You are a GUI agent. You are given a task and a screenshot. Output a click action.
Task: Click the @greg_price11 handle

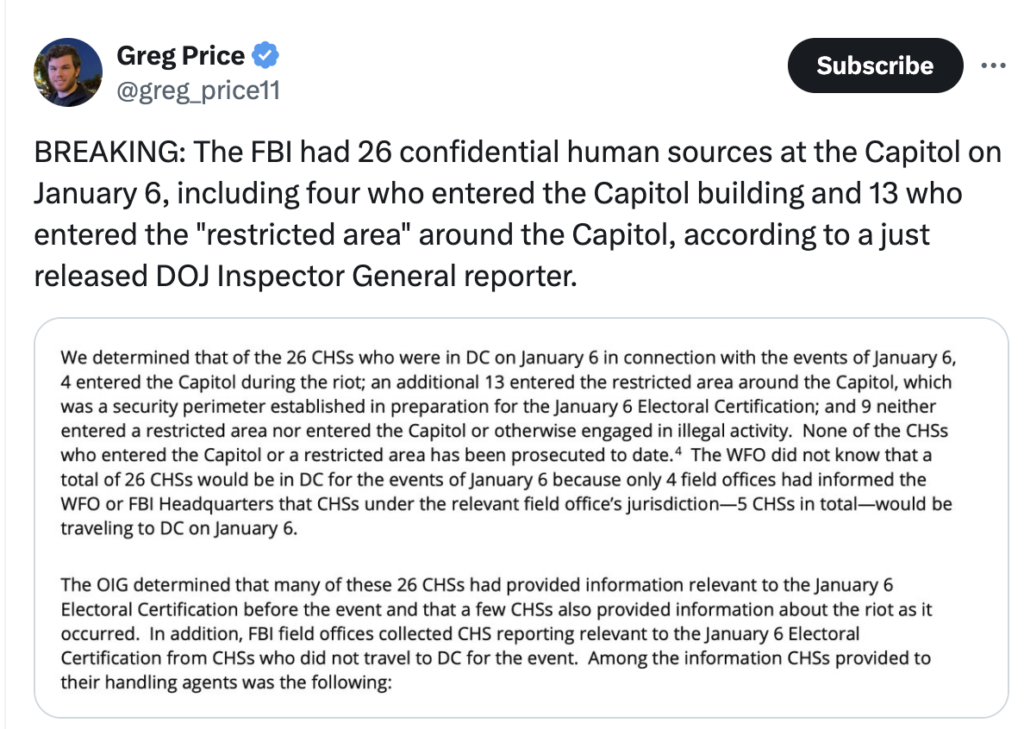point(198,92)
